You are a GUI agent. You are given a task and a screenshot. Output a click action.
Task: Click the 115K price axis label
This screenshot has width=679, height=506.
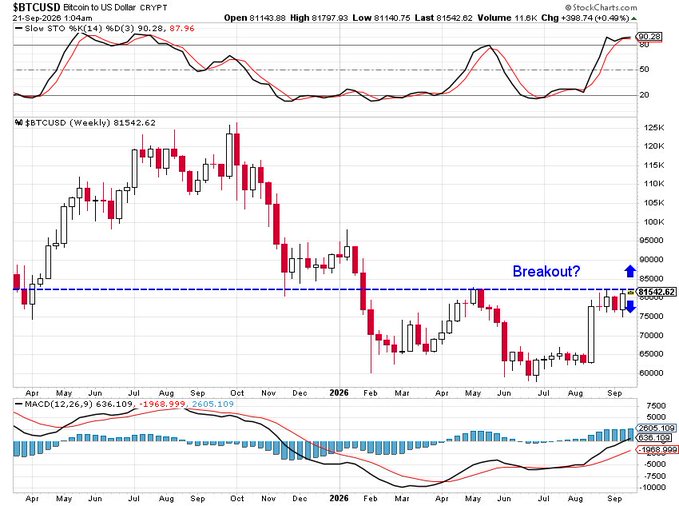(654, 165)
